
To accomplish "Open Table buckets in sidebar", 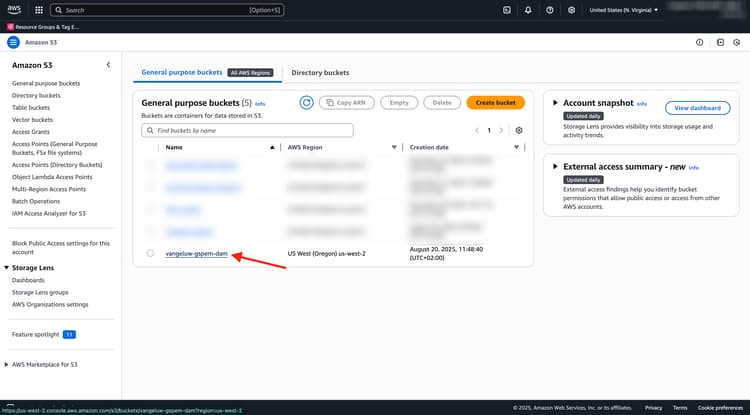I will [31, 108].
